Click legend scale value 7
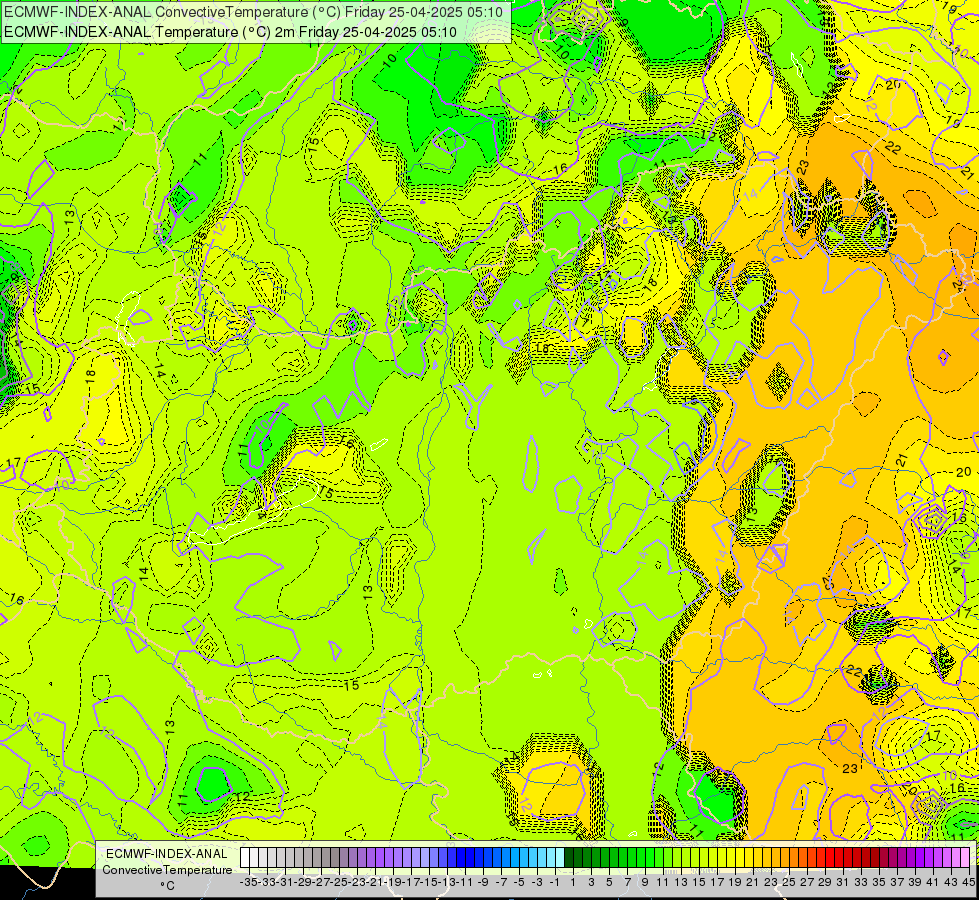The width and height of the screenshot is (979, 900). 627,882
